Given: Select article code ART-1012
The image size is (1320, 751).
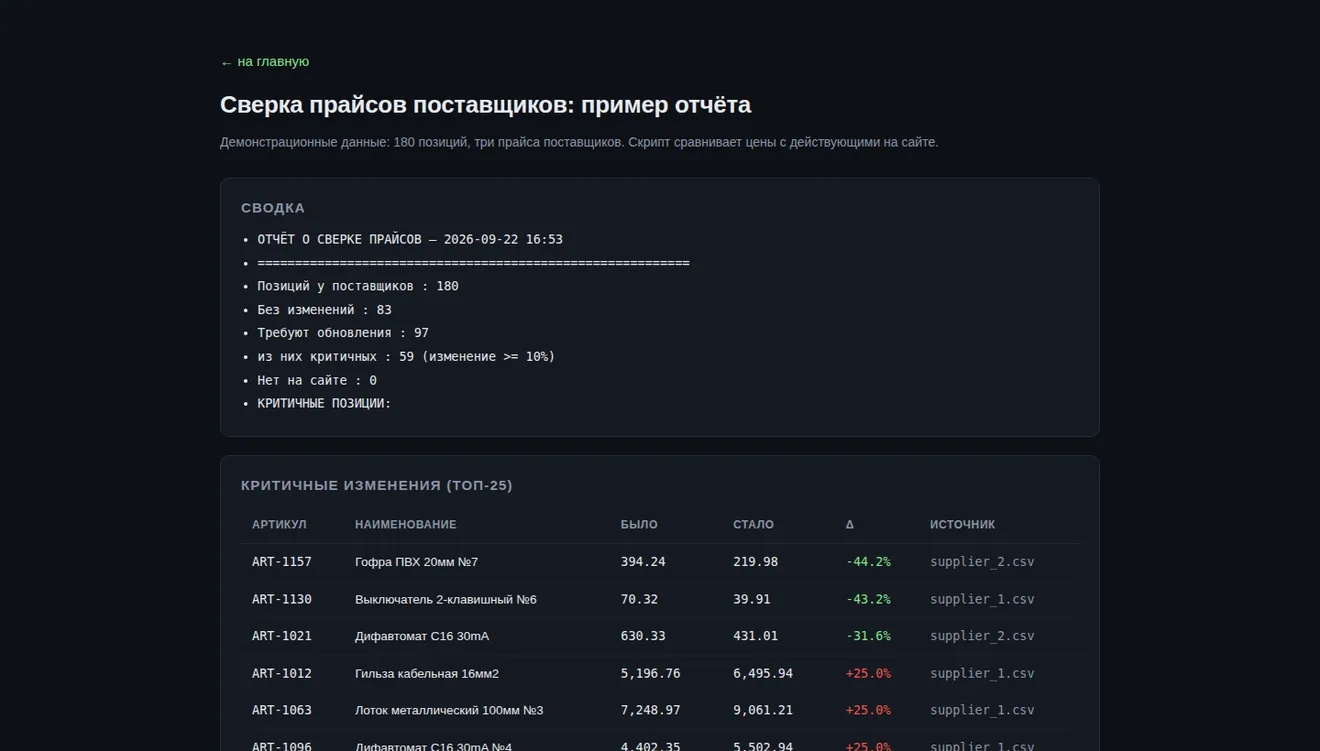Looking at the screenshot, I should tap(282, 673).
